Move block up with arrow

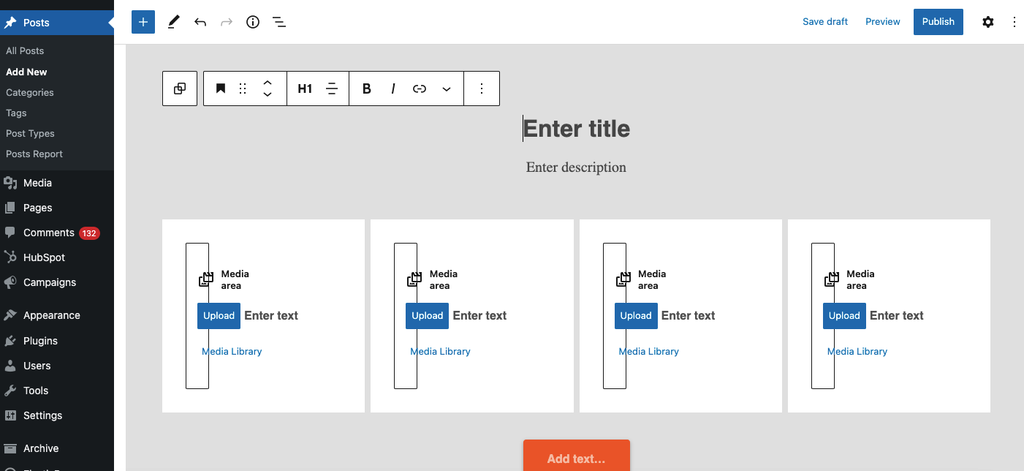(267, 83)
